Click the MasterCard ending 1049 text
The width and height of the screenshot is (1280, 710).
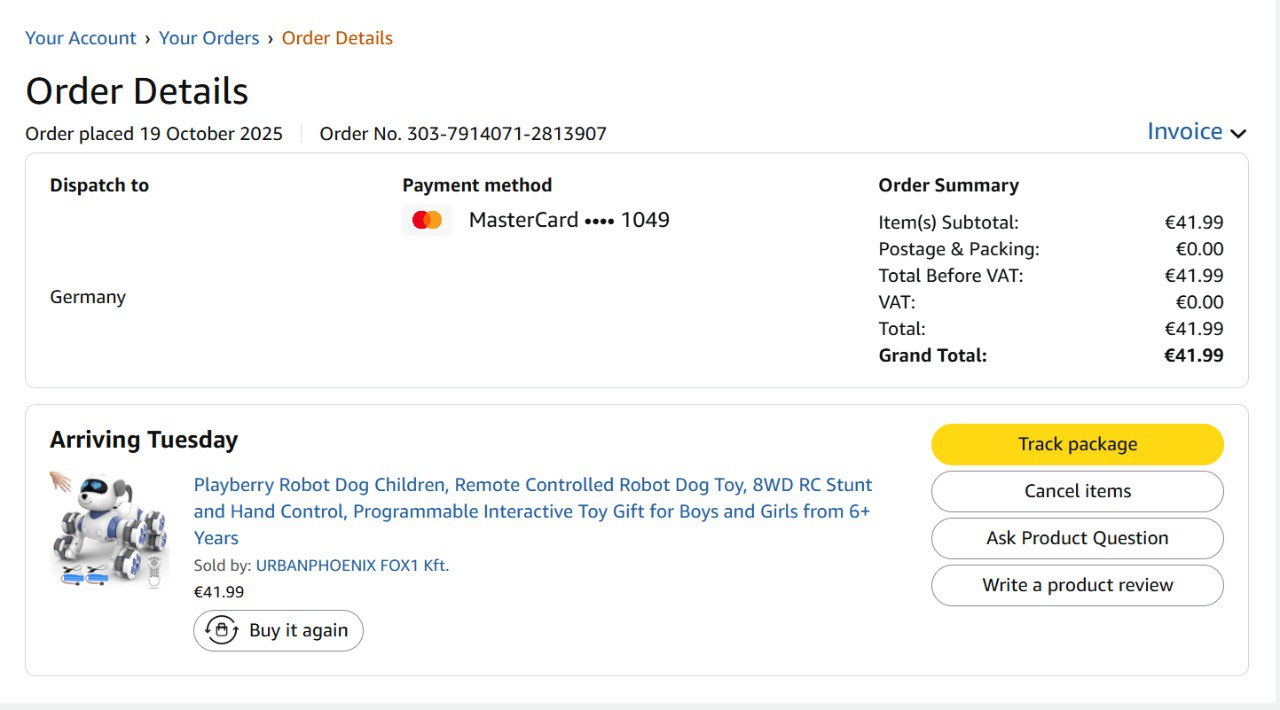click(569, 220)
